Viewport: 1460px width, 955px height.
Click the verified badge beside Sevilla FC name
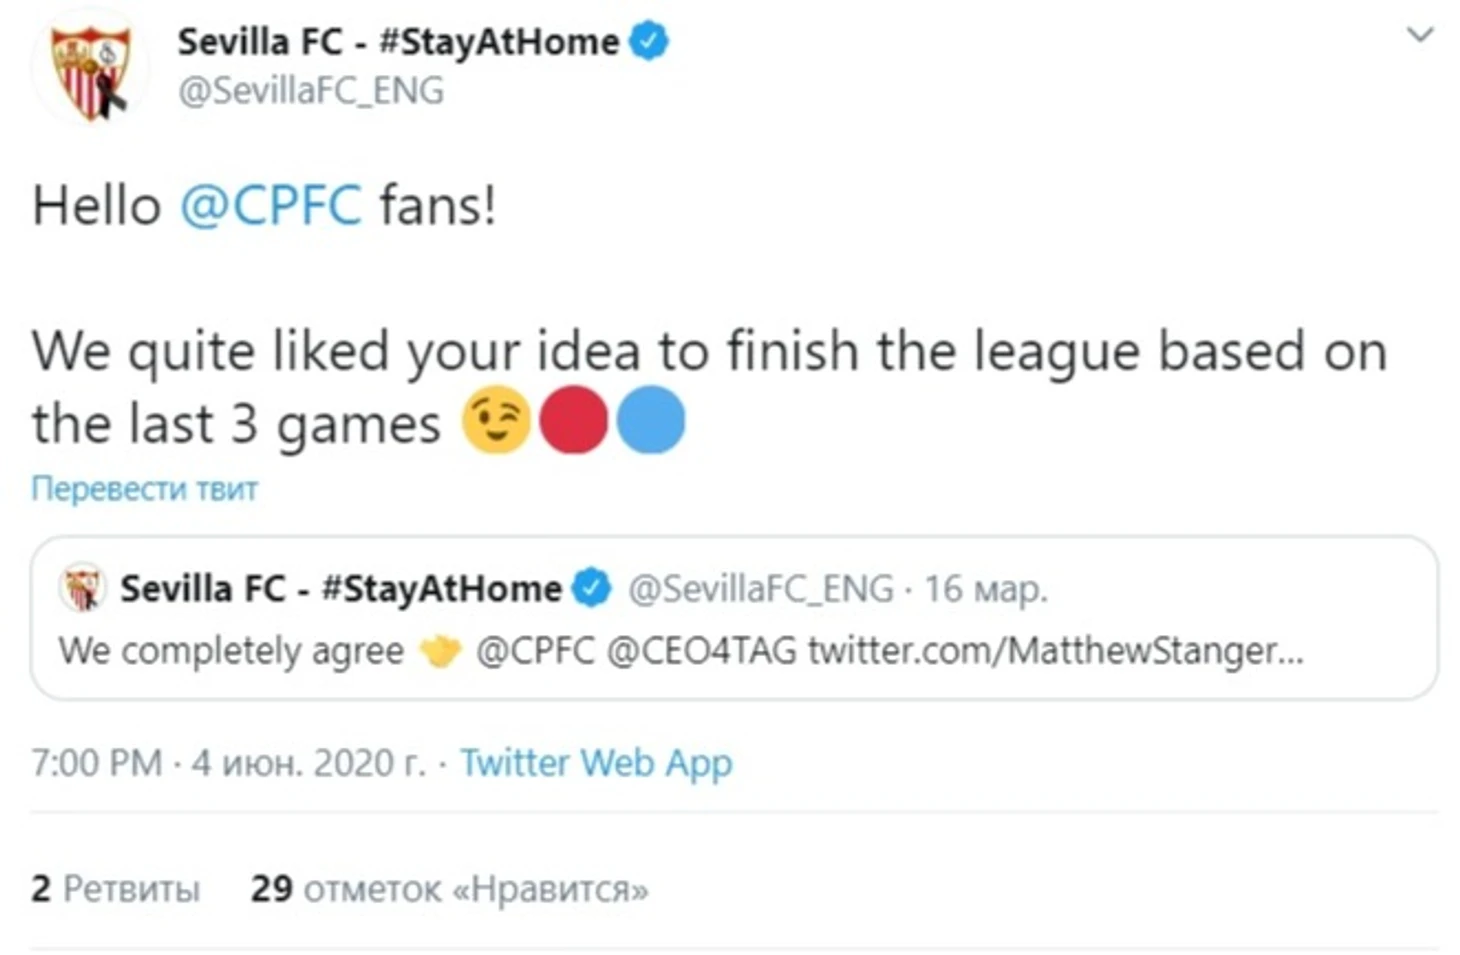click(649, 42)
